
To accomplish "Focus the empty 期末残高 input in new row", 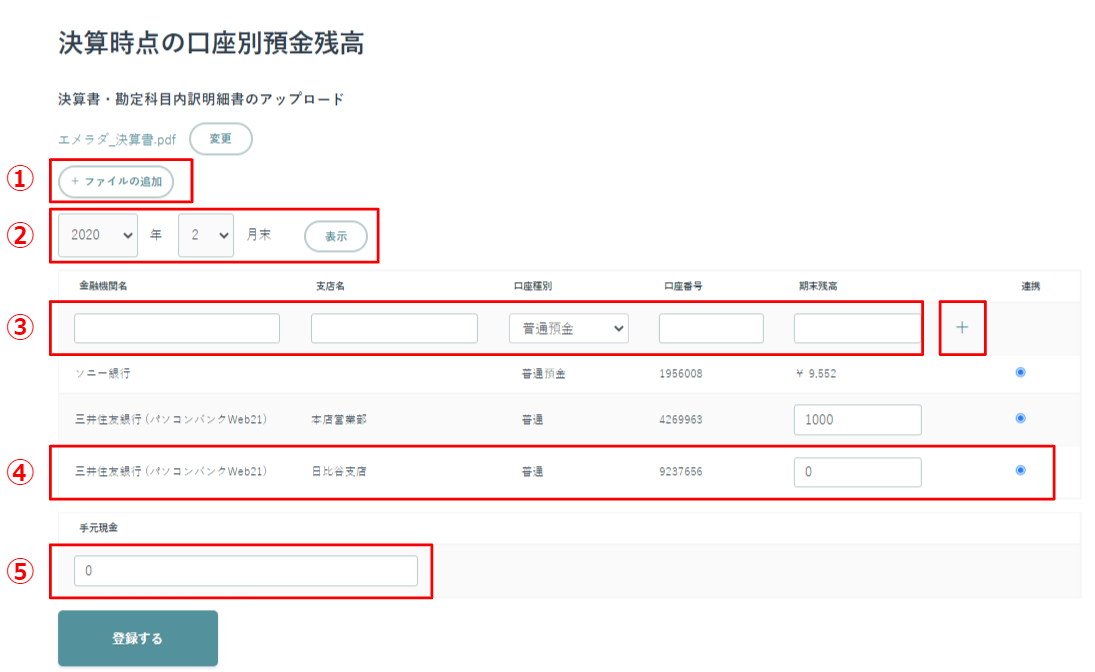I will tap(858, 328).
